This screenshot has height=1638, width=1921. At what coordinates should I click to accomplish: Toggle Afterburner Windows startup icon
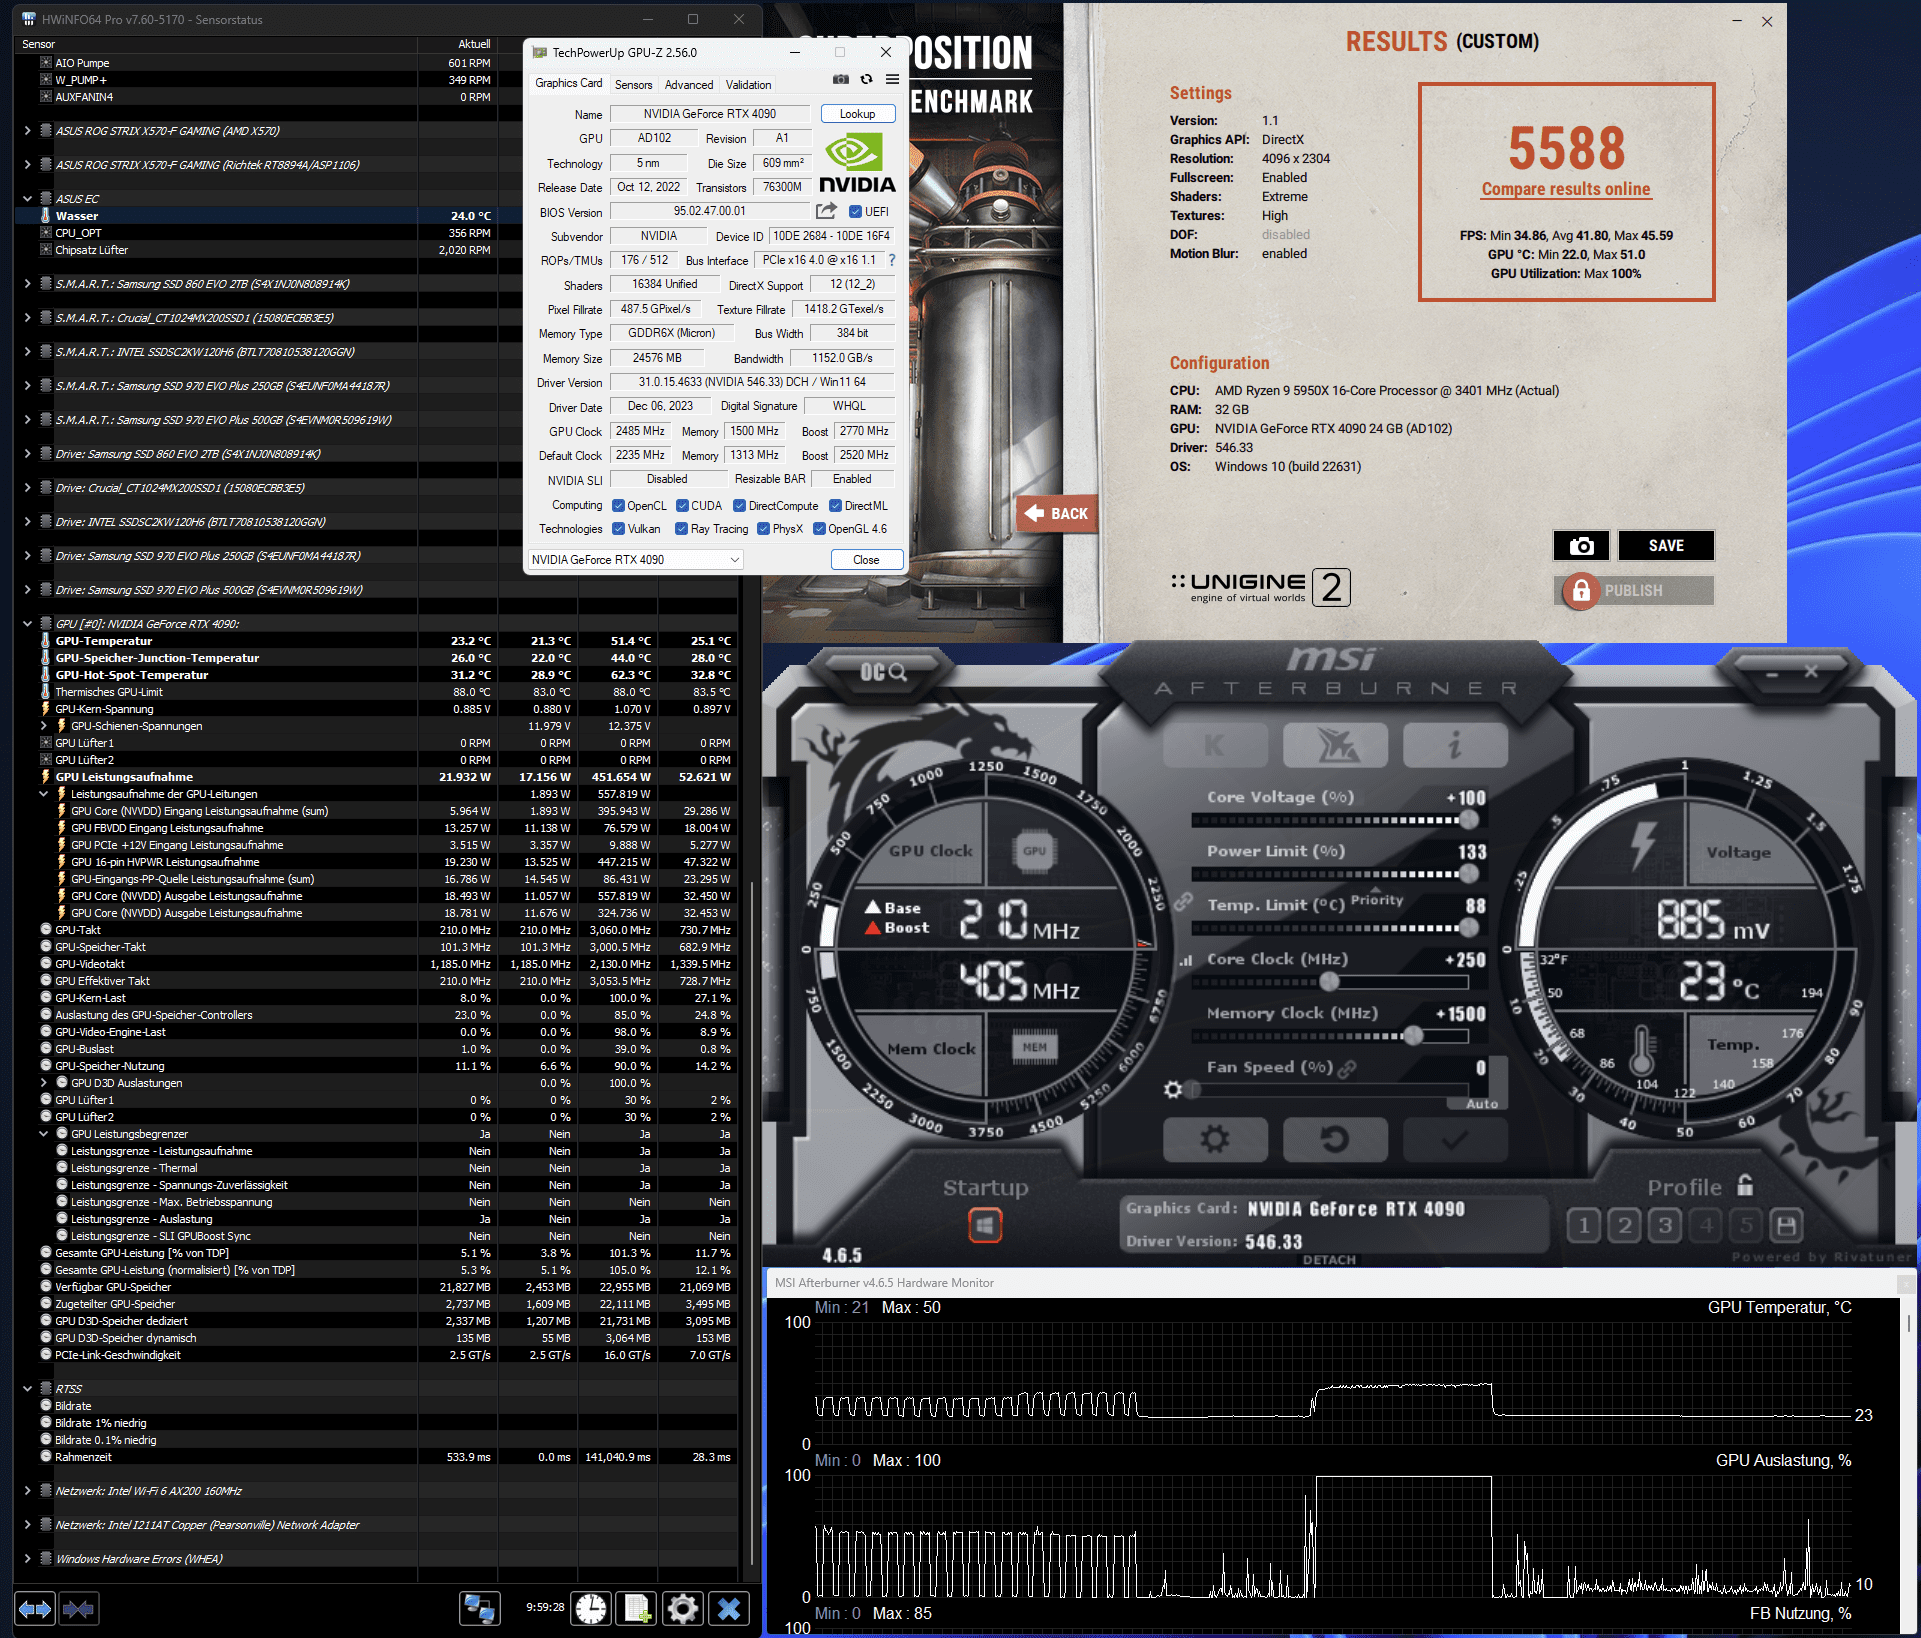(985, 1225)
